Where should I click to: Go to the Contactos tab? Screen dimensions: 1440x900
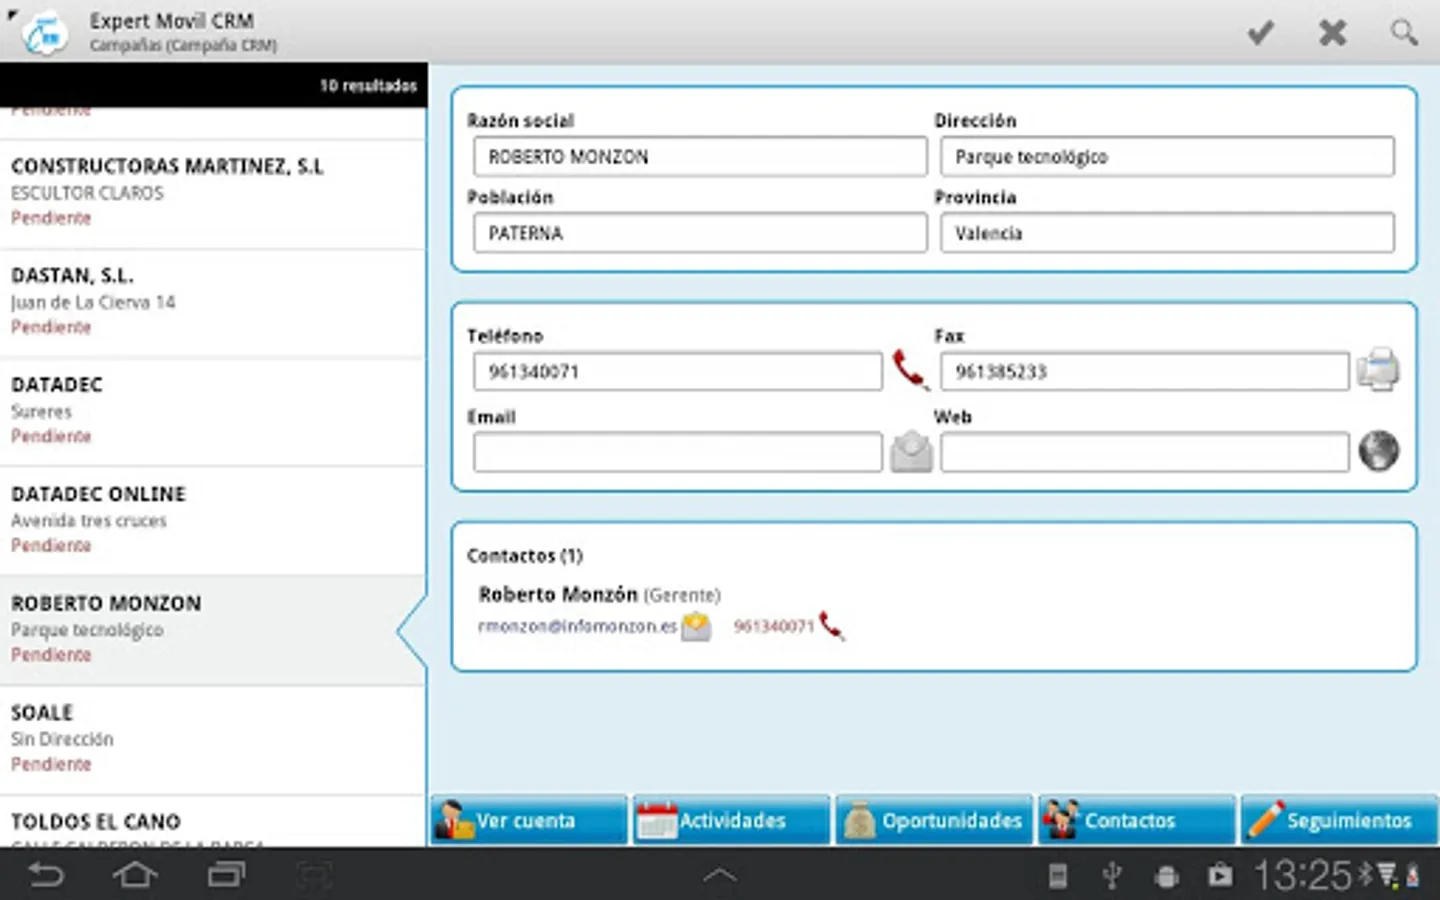[x=1137, y=821]
